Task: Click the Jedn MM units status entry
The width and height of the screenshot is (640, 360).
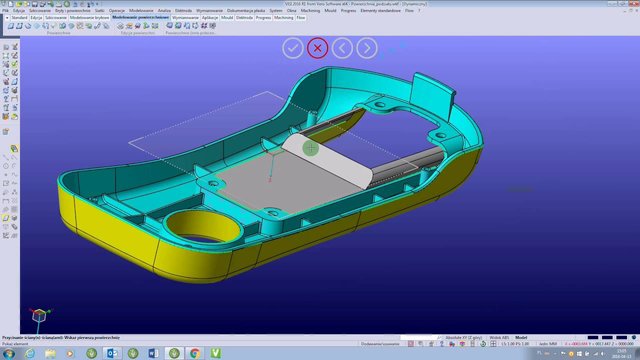Action: coord(548,344)
